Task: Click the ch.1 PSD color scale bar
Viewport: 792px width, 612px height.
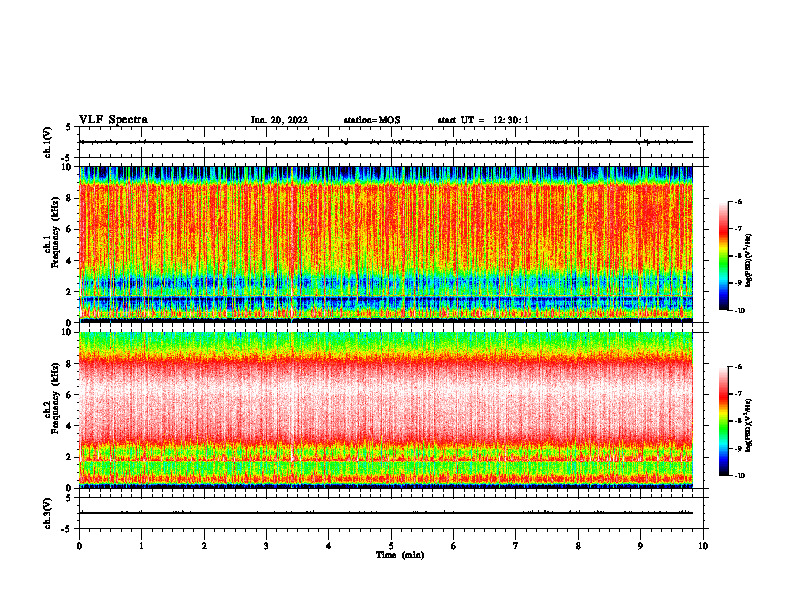Action: (724, 256)
